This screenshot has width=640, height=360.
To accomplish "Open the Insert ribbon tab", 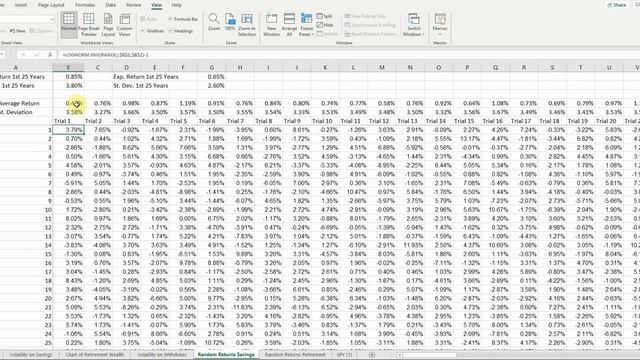I will click(21, 5).
